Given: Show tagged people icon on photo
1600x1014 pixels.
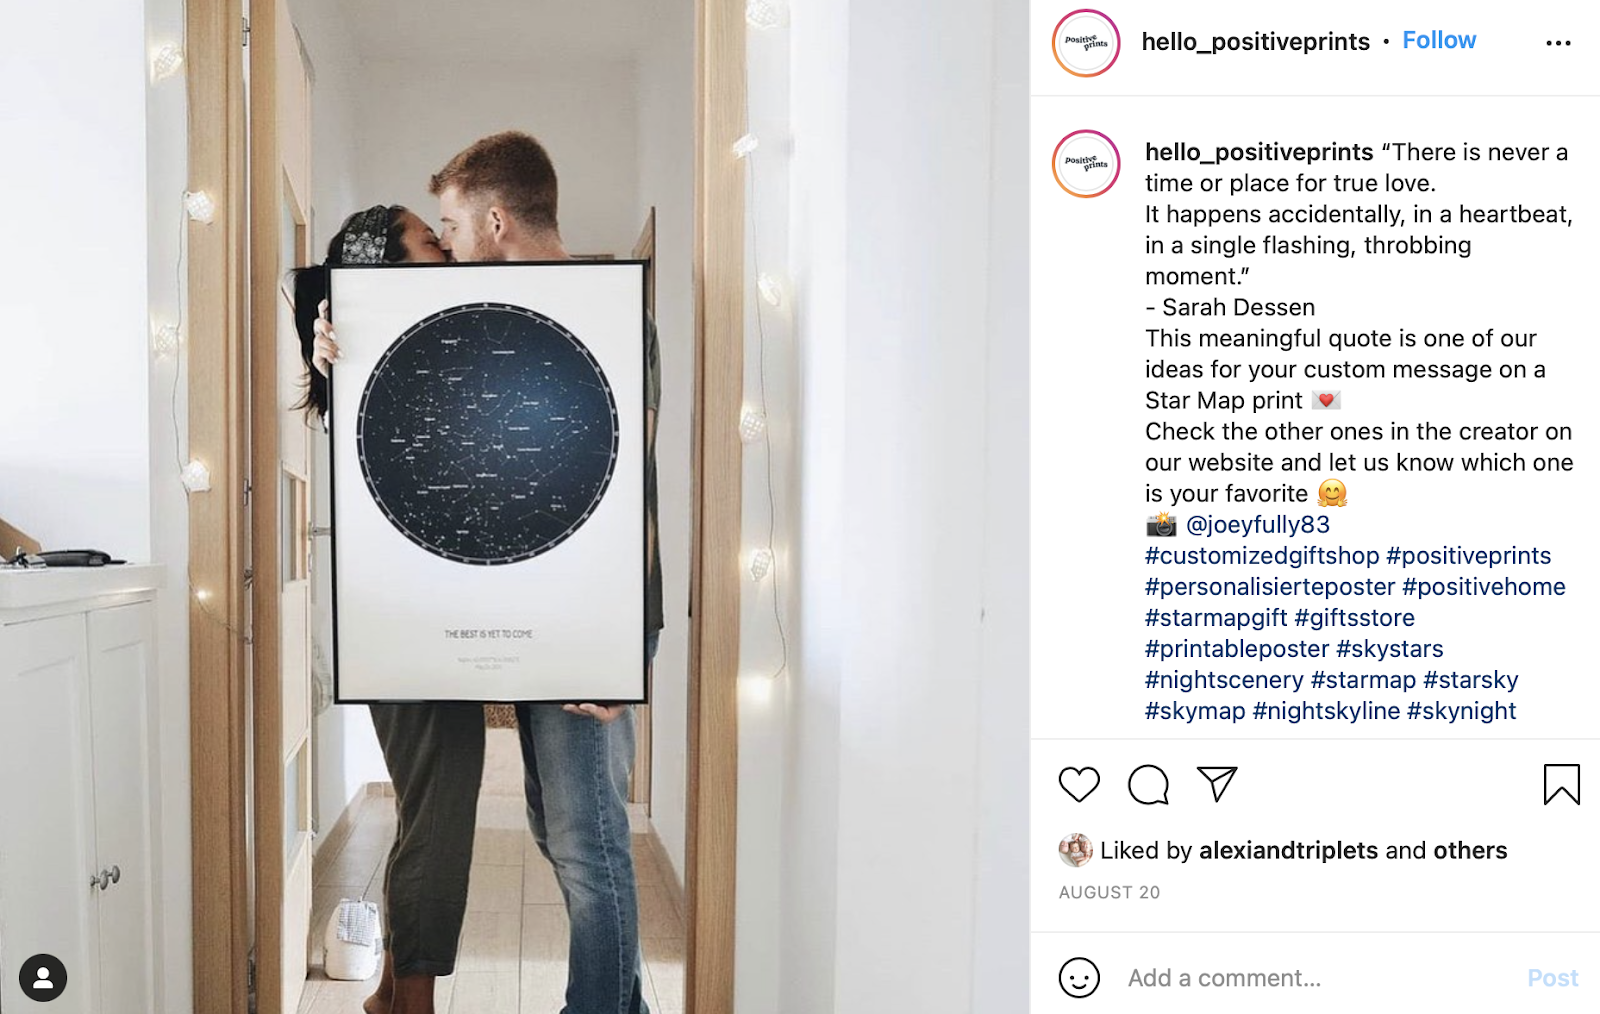Looking at the screenshot, I should [43, 978].
